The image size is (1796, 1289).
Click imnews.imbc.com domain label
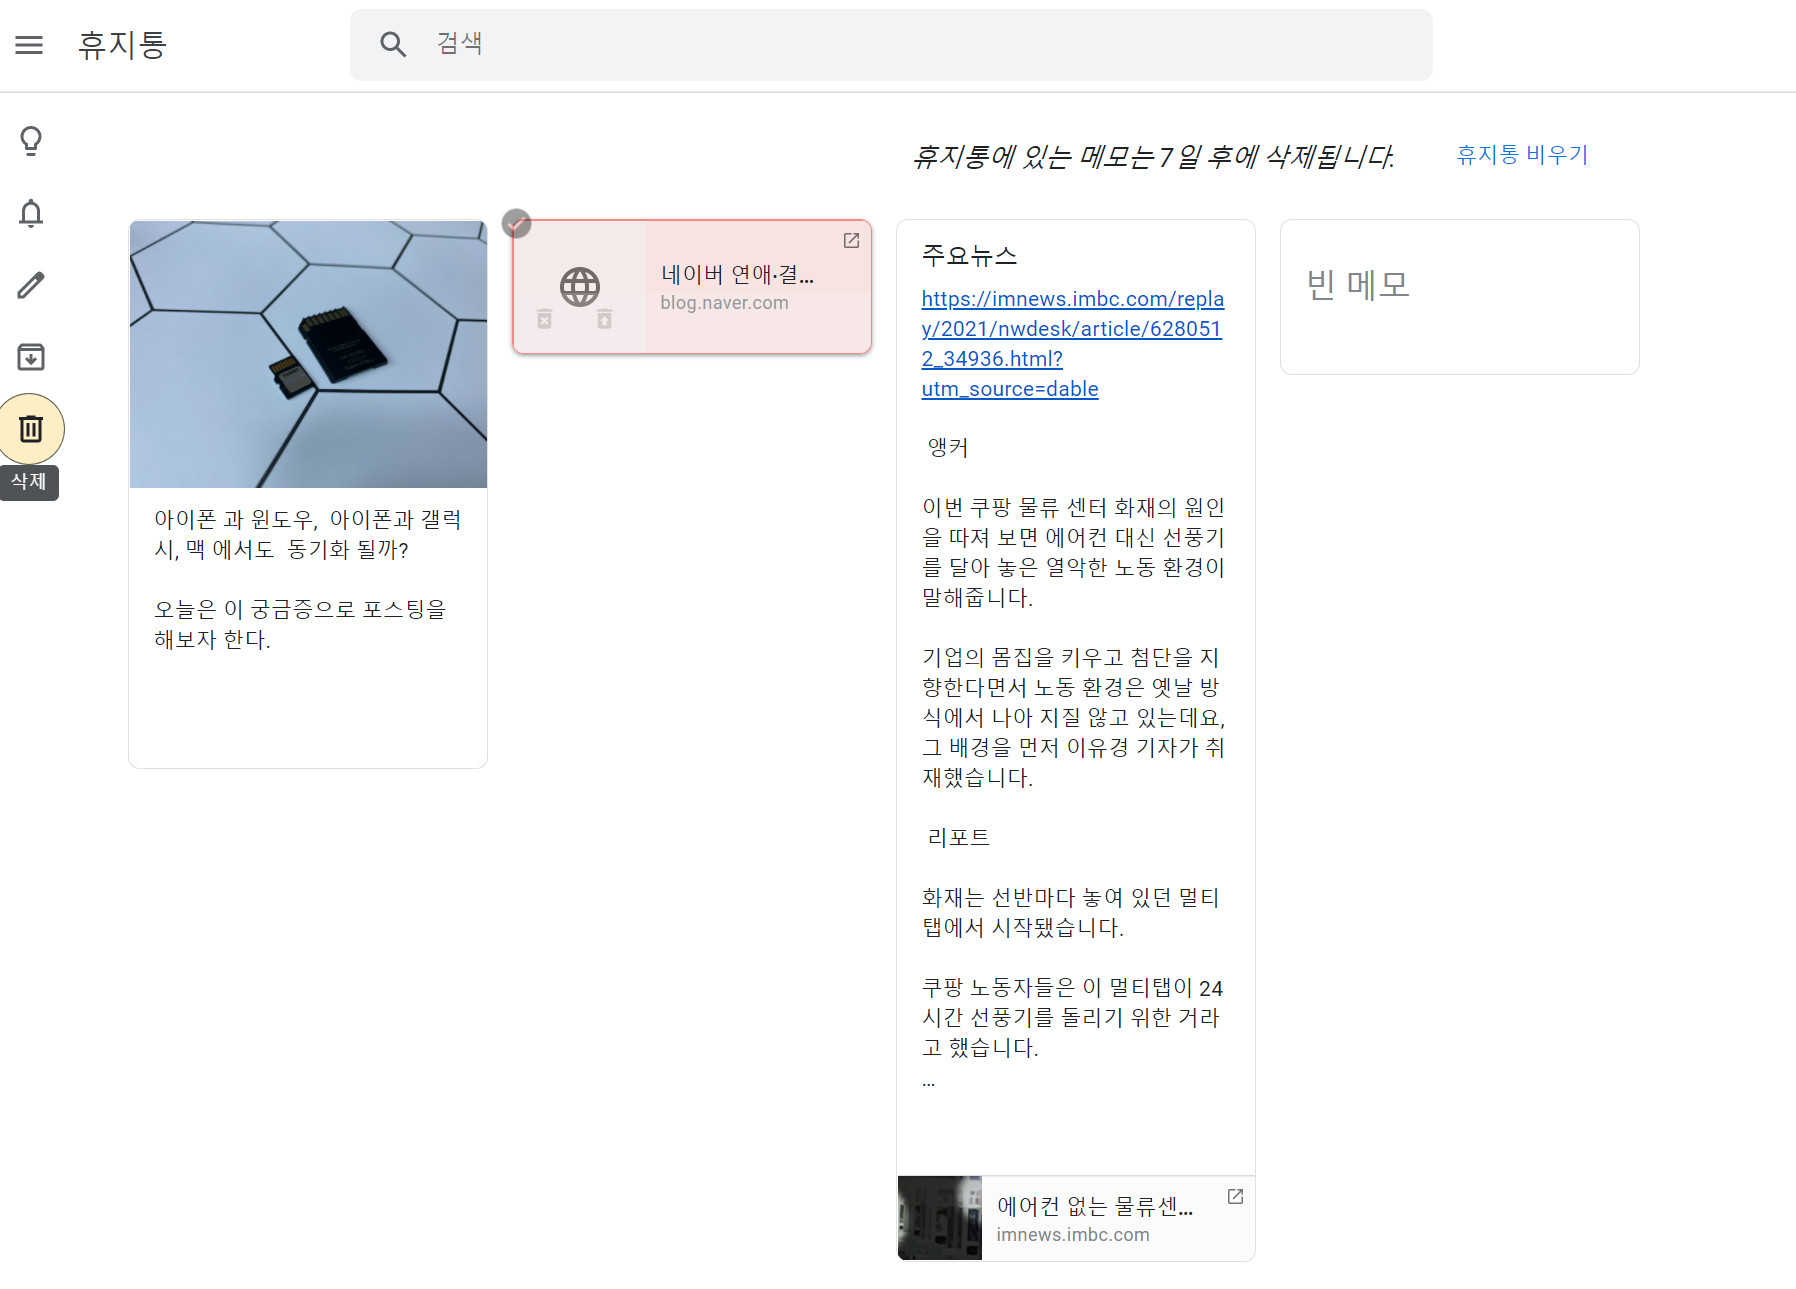click(1073, 1235)
